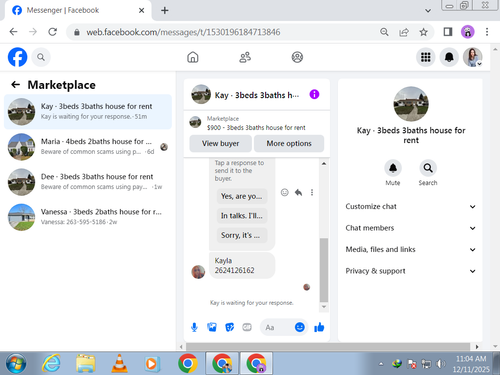The width and height of the screenshot is (500, 375).
Task: Open the Notifications bell in the header
Action: coord(449,57)
